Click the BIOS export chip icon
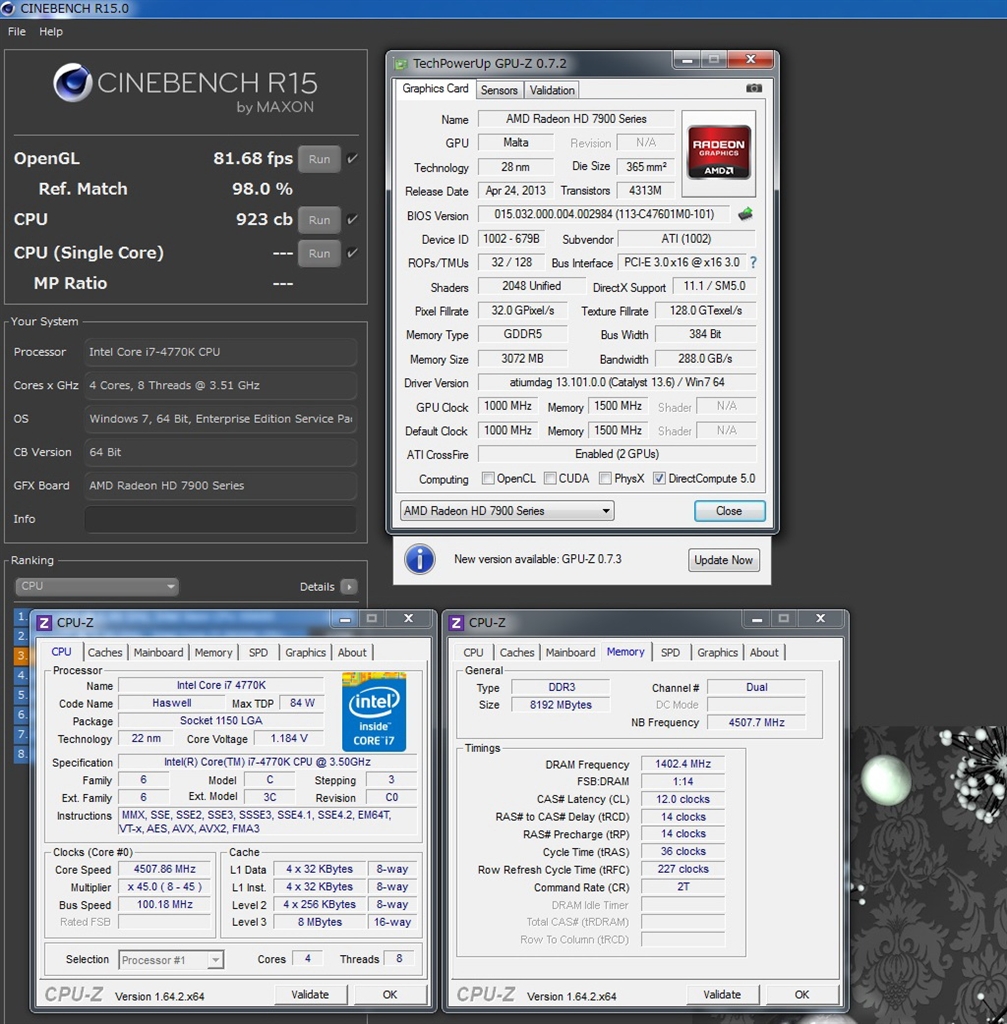This screenshot has height=1024, width=1007. point(745,214)
